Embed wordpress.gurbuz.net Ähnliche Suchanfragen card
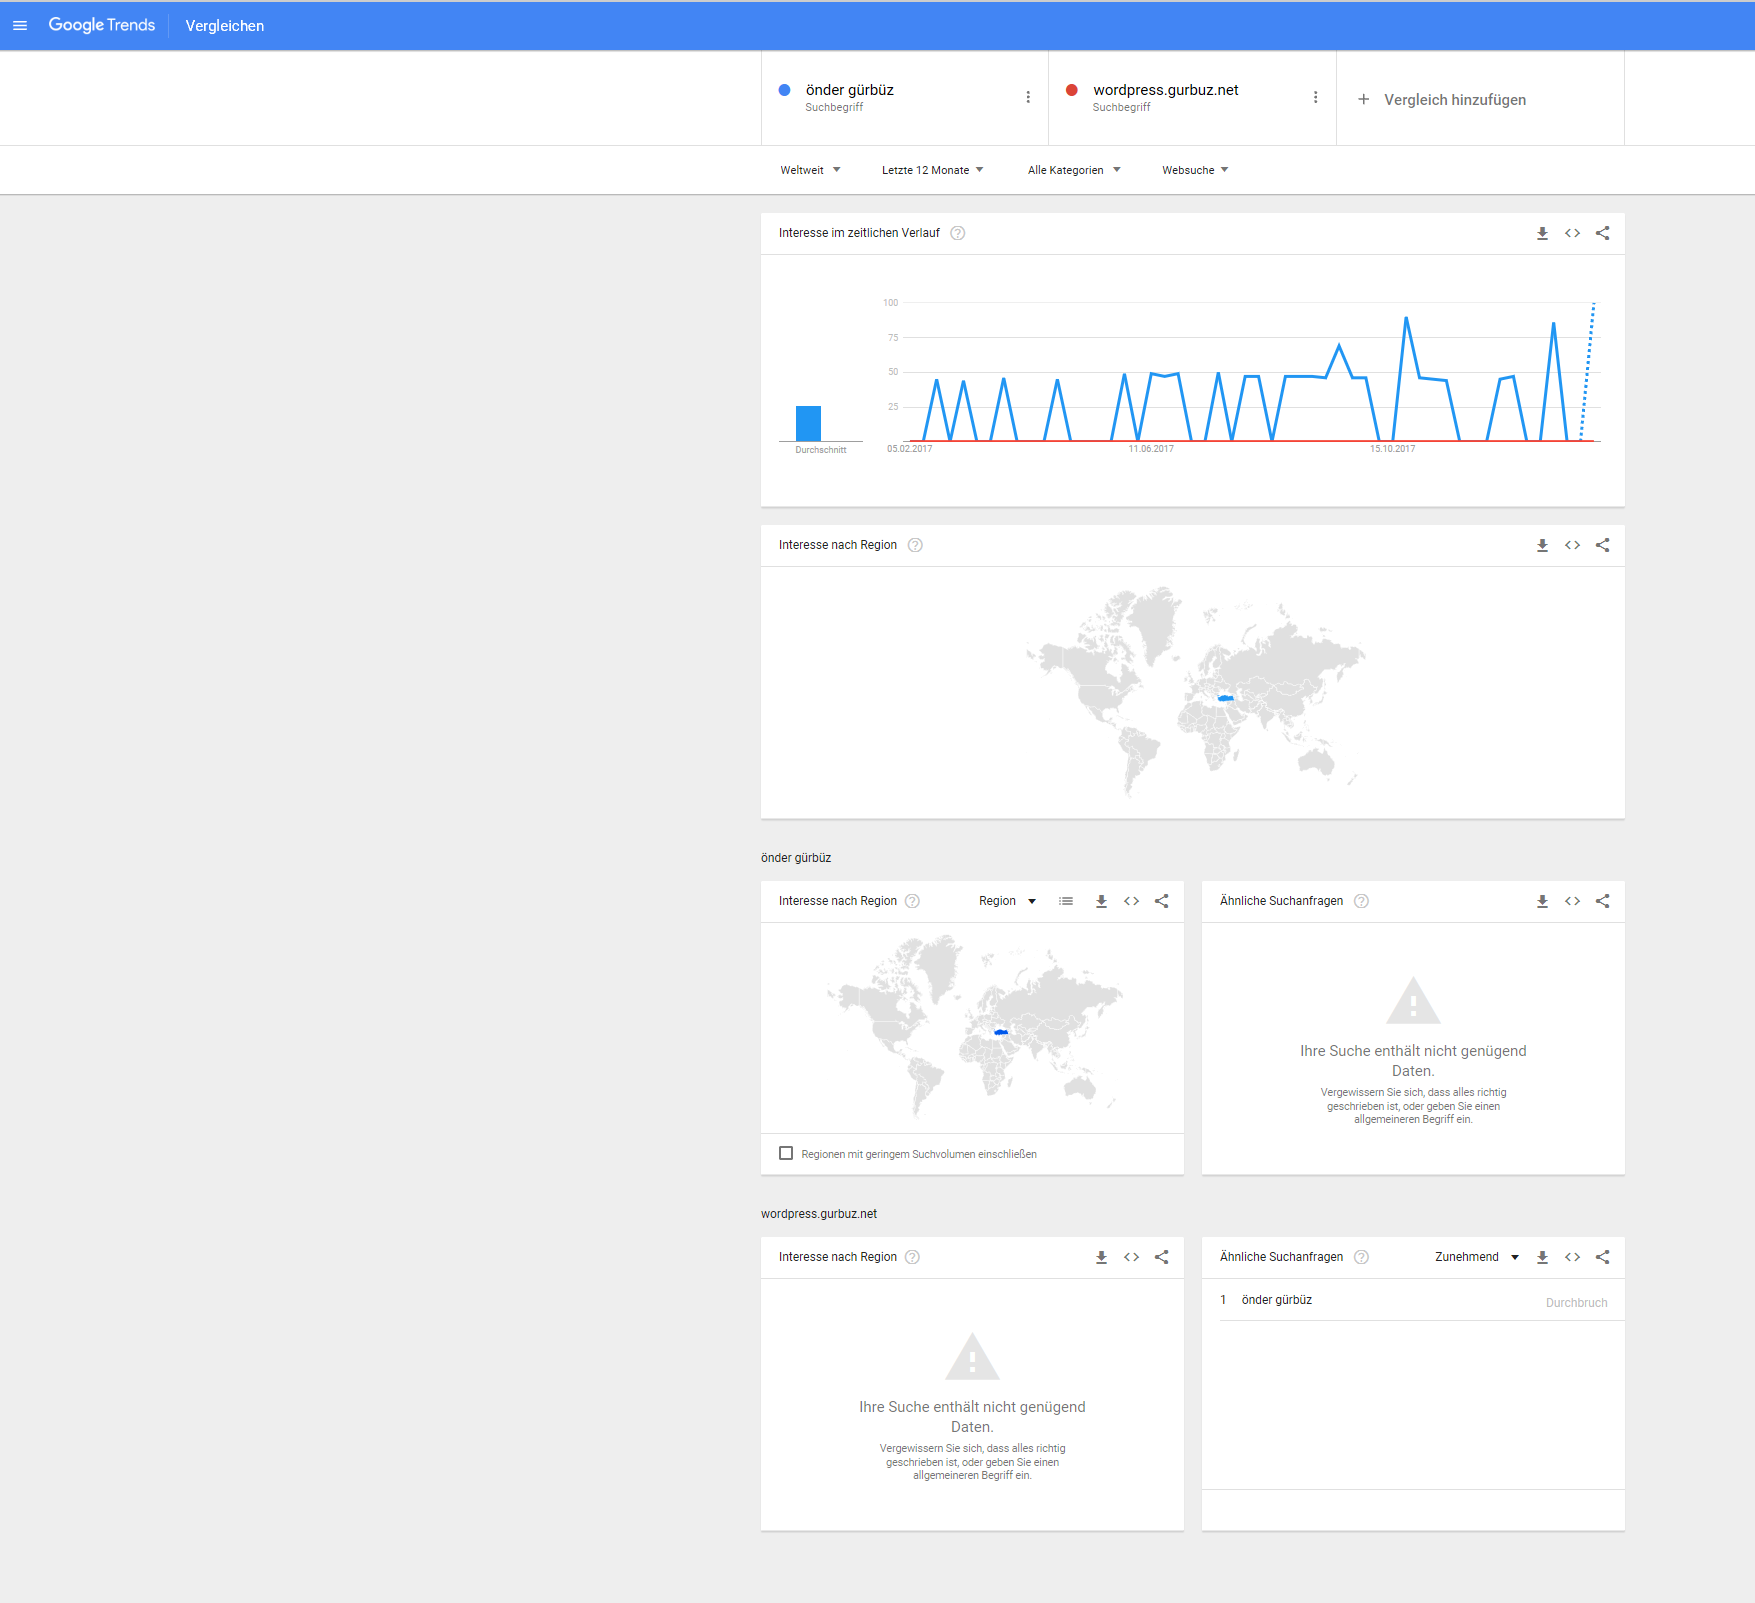Image resolution: width=1755 pixels, height=1603 pixels. 1572,1257
